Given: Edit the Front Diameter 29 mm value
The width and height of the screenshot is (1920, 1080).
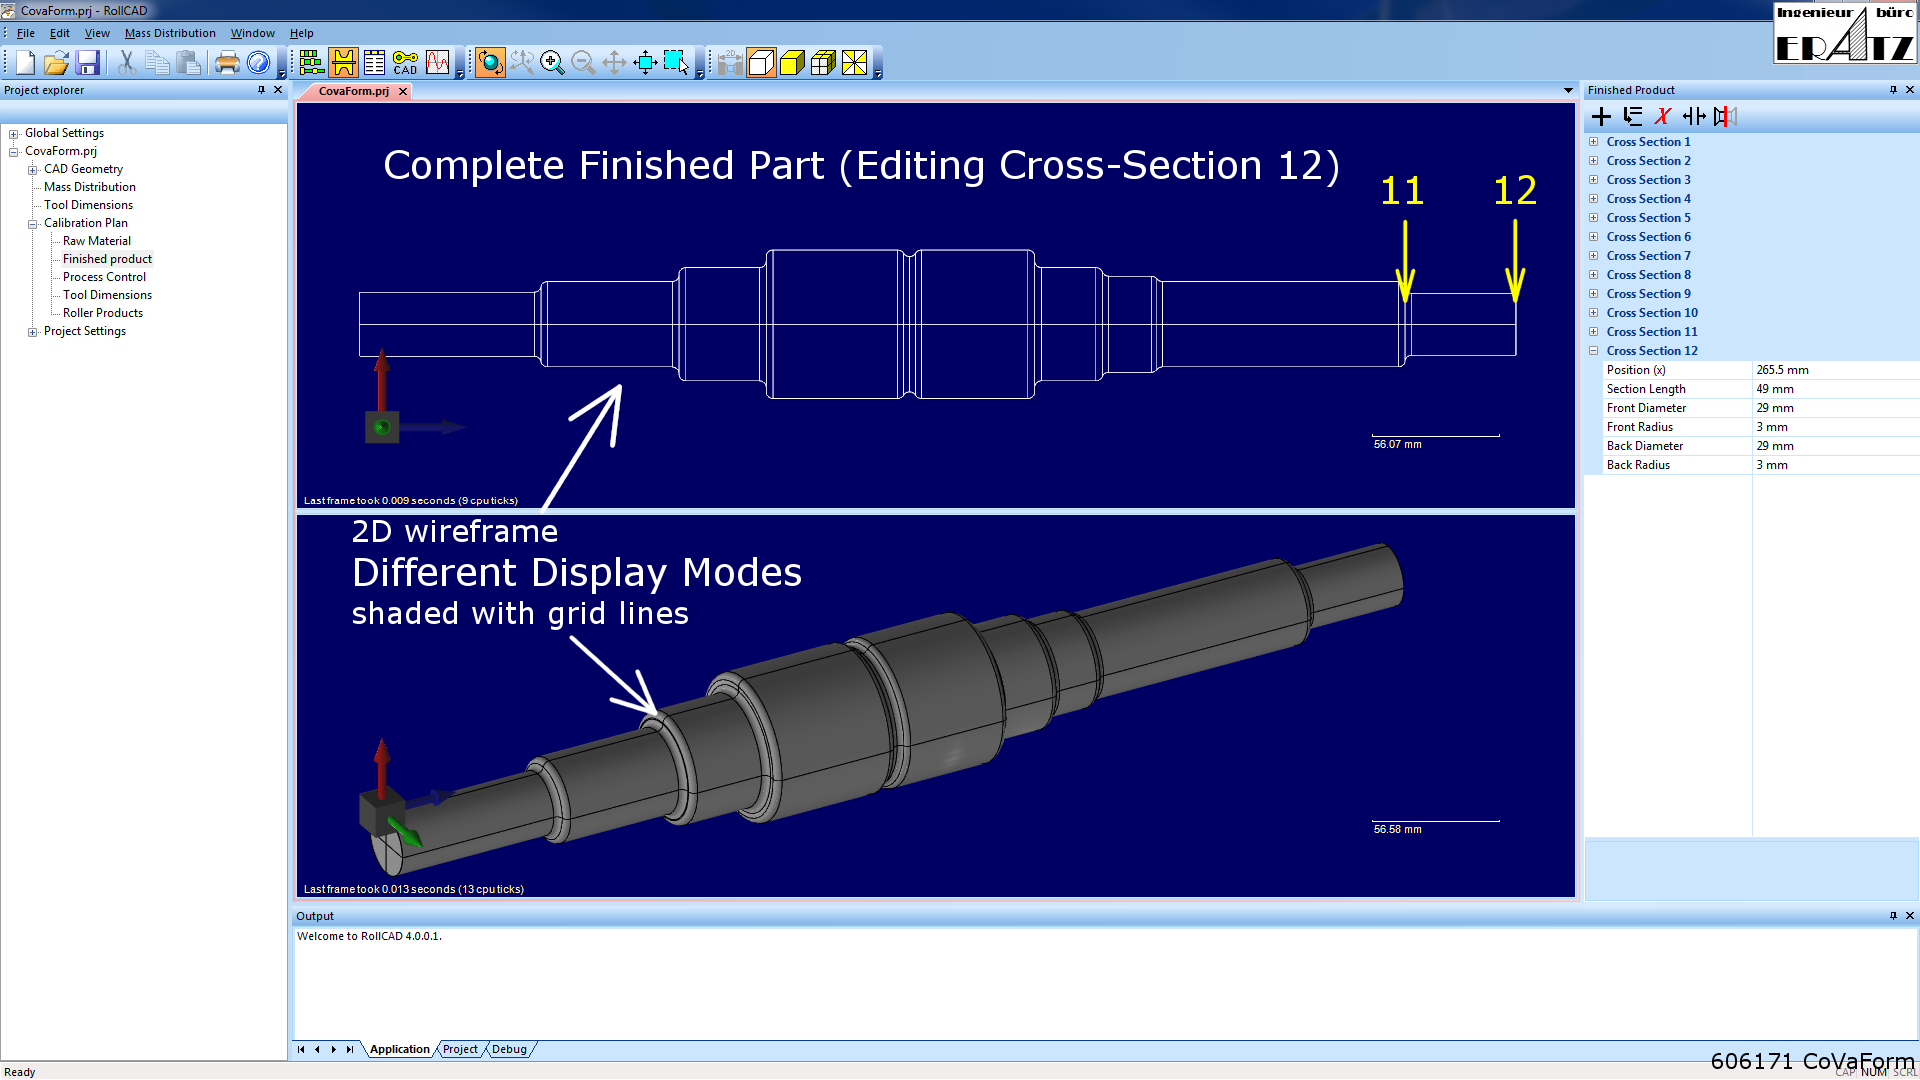Looking at the screenshot, I should (1835, 408).
